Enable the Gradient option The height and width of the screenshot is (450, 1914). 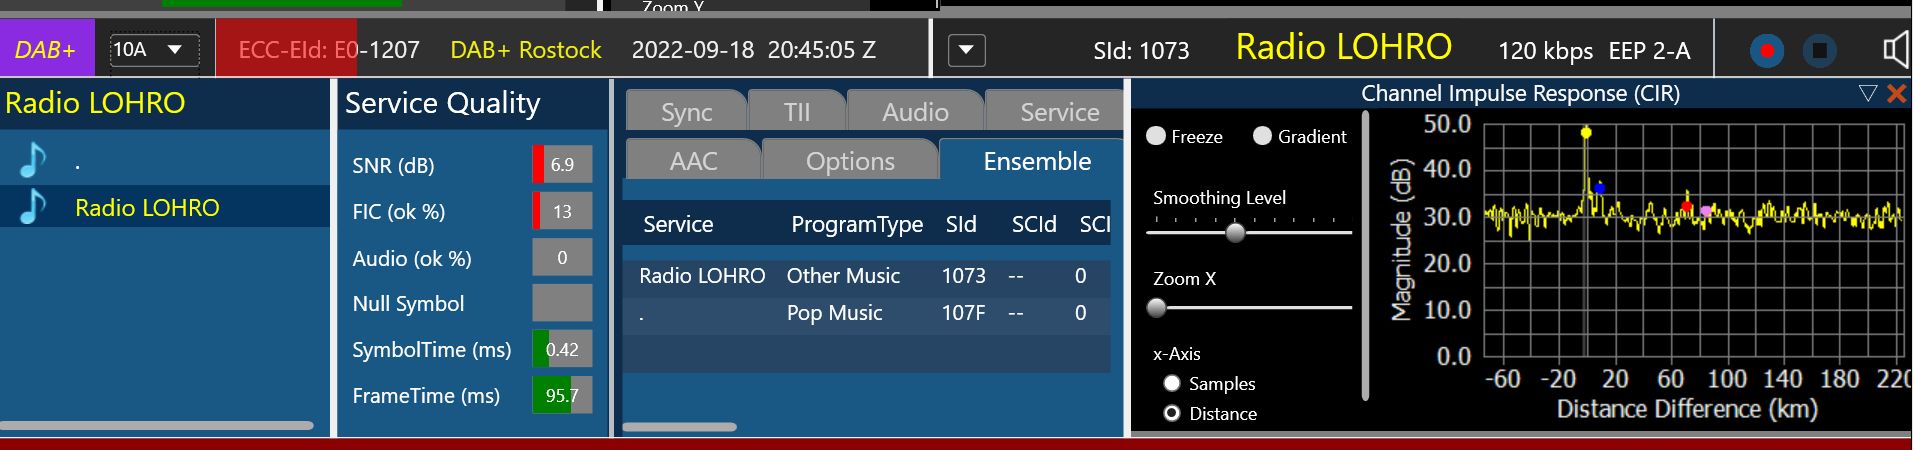tap(1263, 136)
